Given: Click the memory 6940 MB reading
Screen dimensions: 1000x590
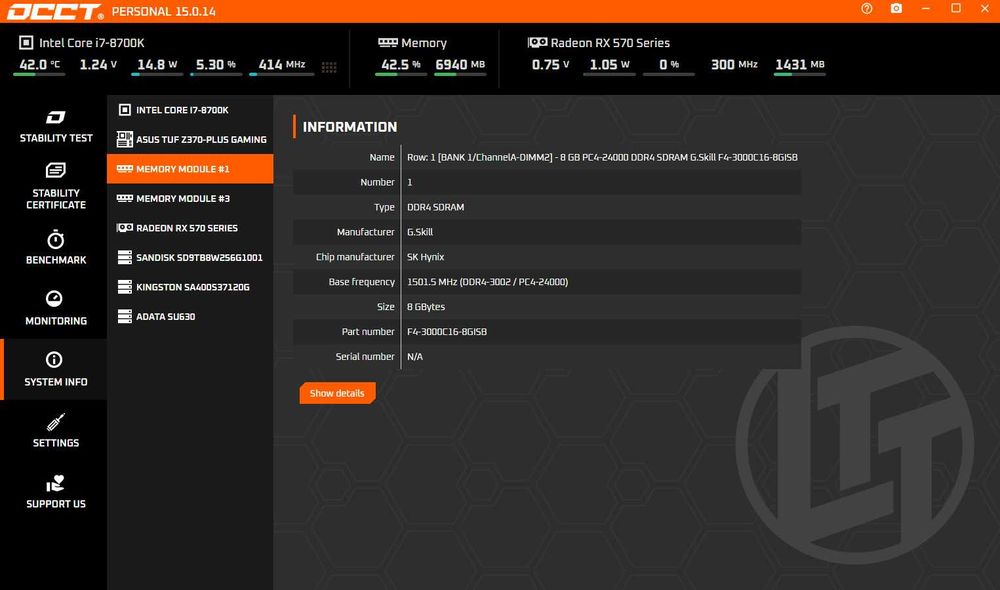Looking at the screenshot, I should 460,64.
